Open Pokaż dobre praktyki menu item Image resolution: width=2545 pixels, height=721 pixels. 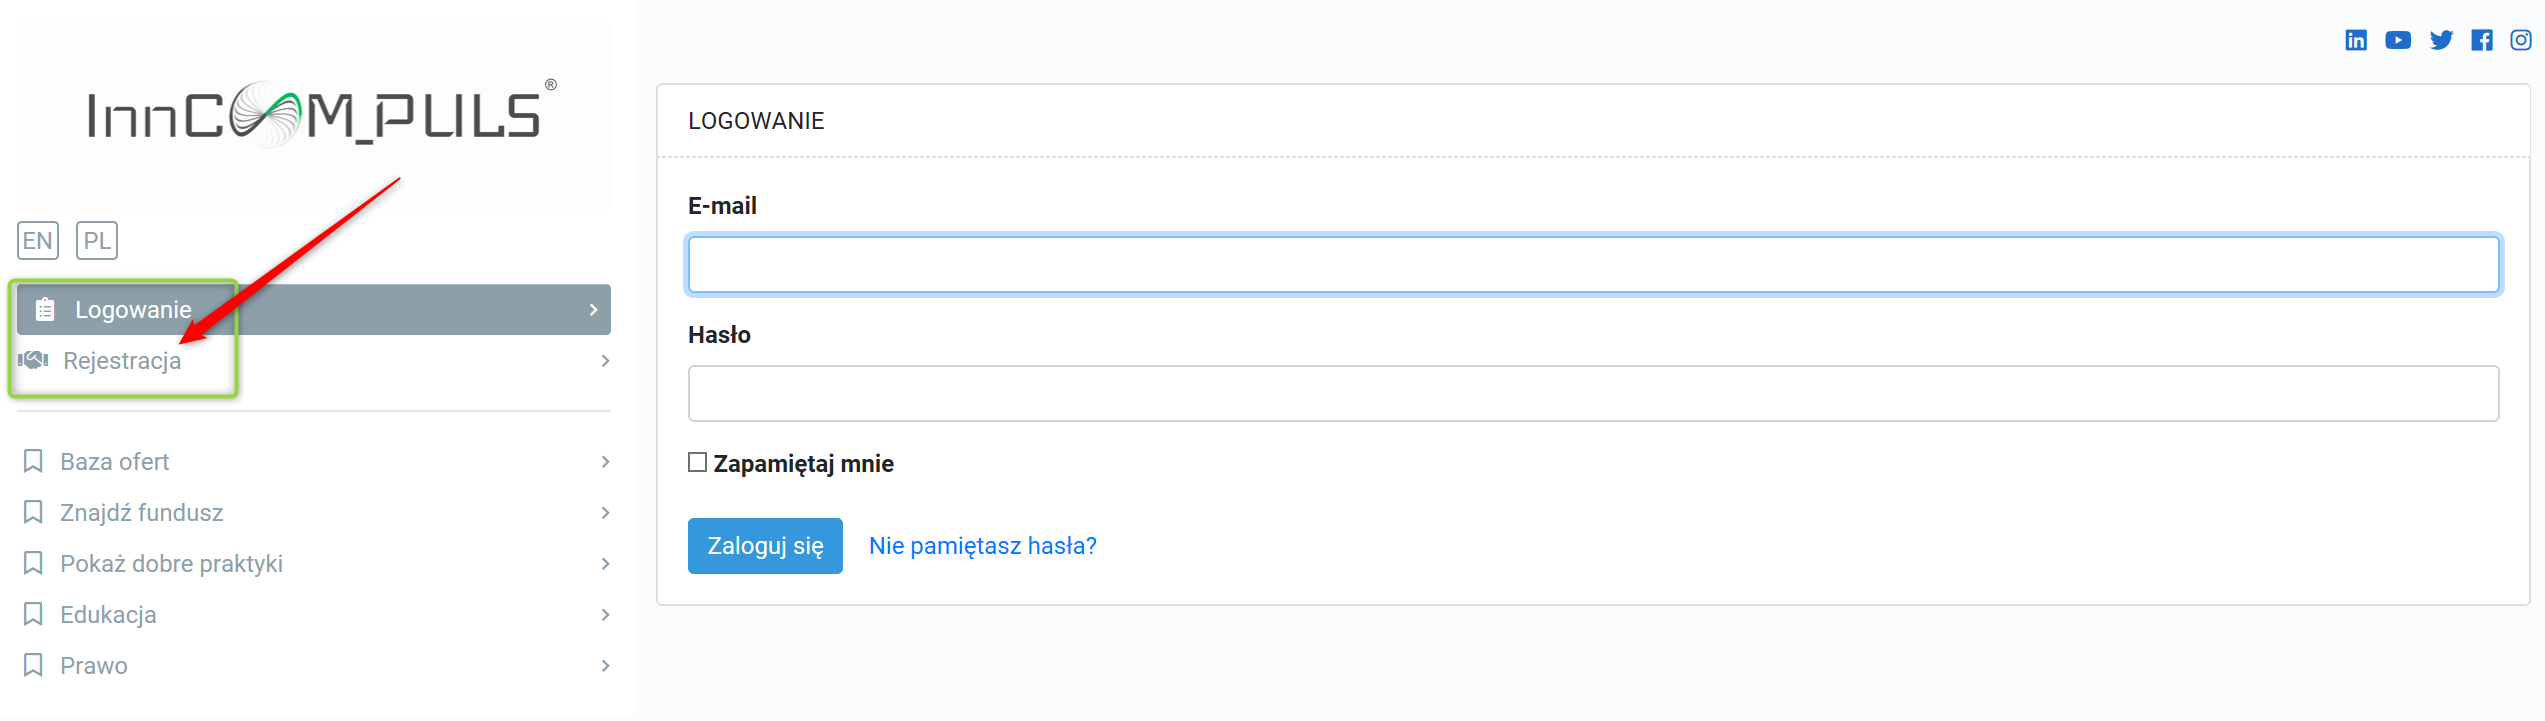click(x=171, y=564)
